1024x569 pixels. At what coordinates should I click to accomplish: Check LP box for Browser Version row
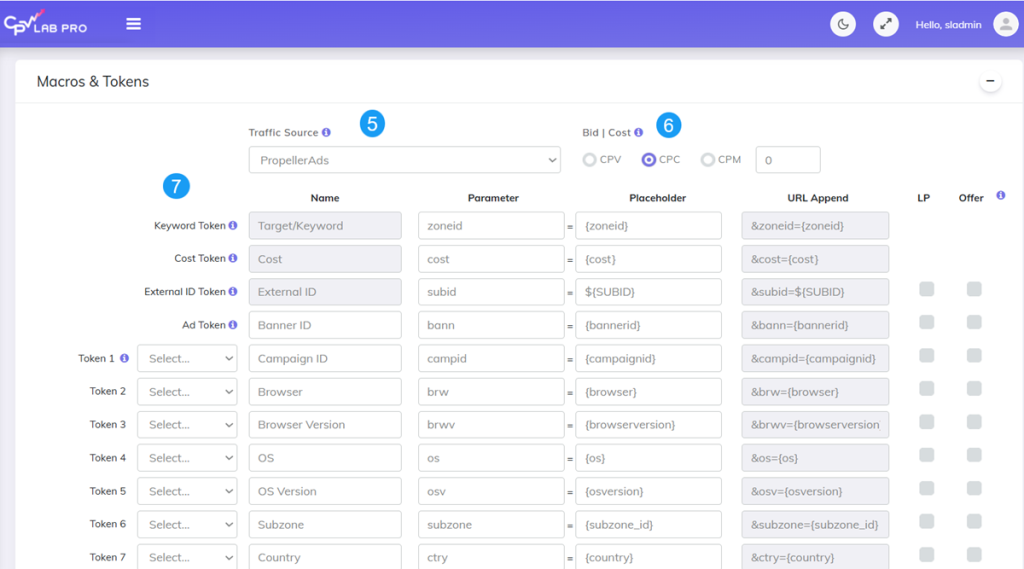tap(926, 422)
